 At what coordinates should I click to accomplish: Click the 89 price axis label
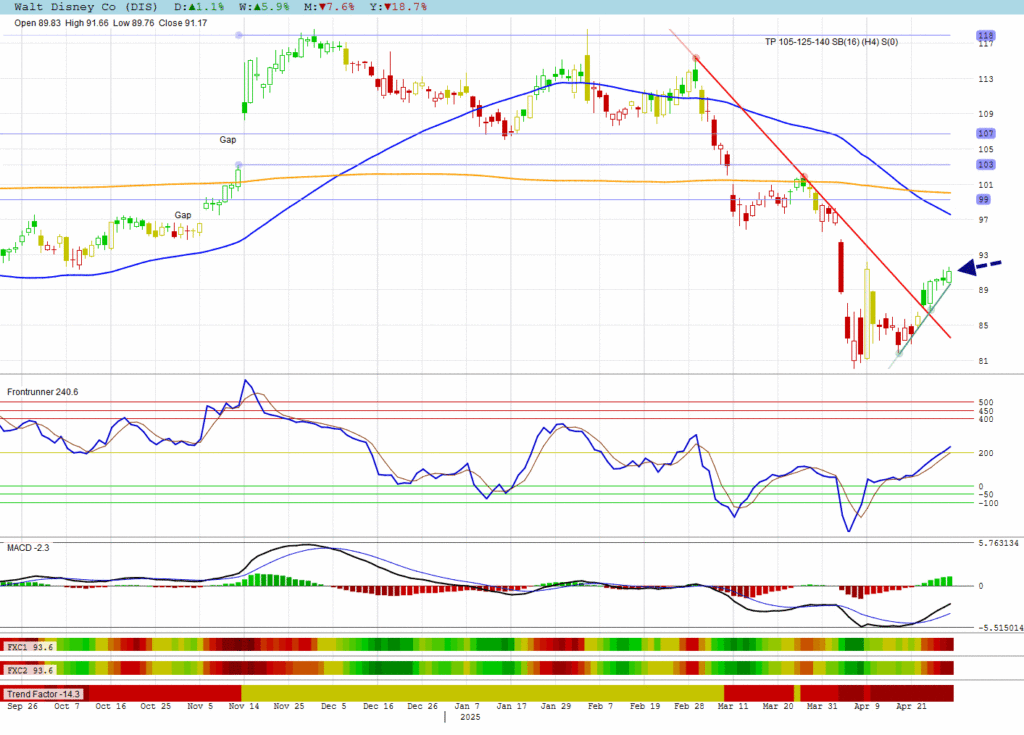click(x=984, y=290)
